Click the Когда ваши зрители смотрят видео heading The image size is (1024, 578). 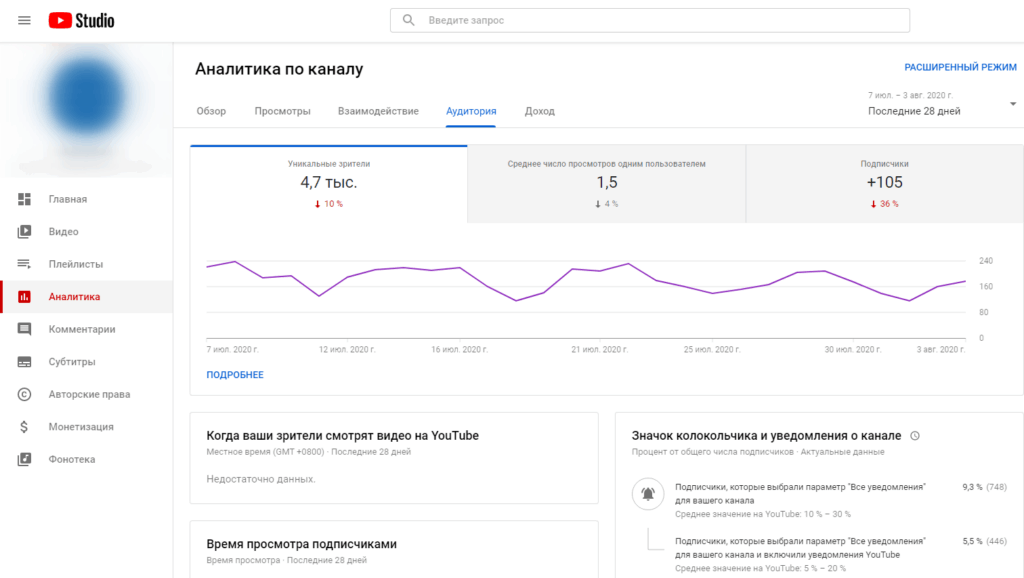(x=342, y=436)
